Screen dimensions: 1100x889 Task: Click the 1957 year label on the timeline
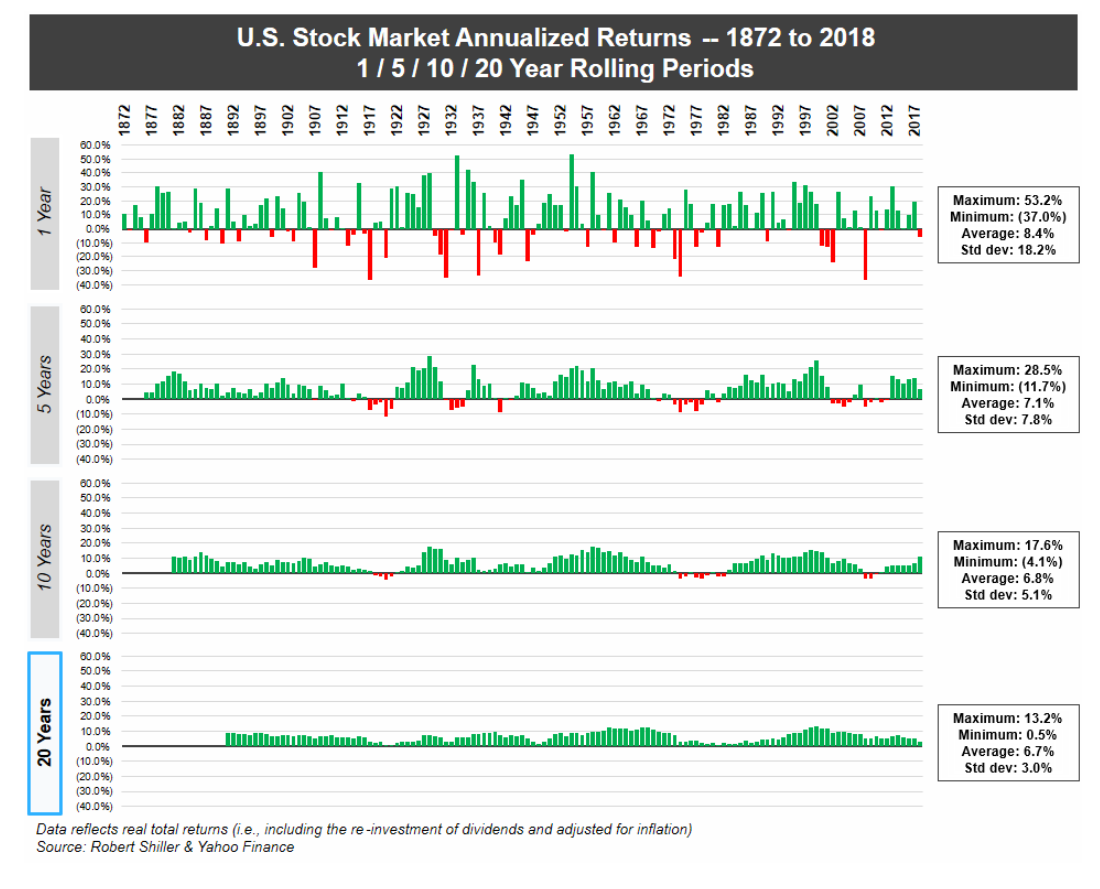[x=589, y=118]
